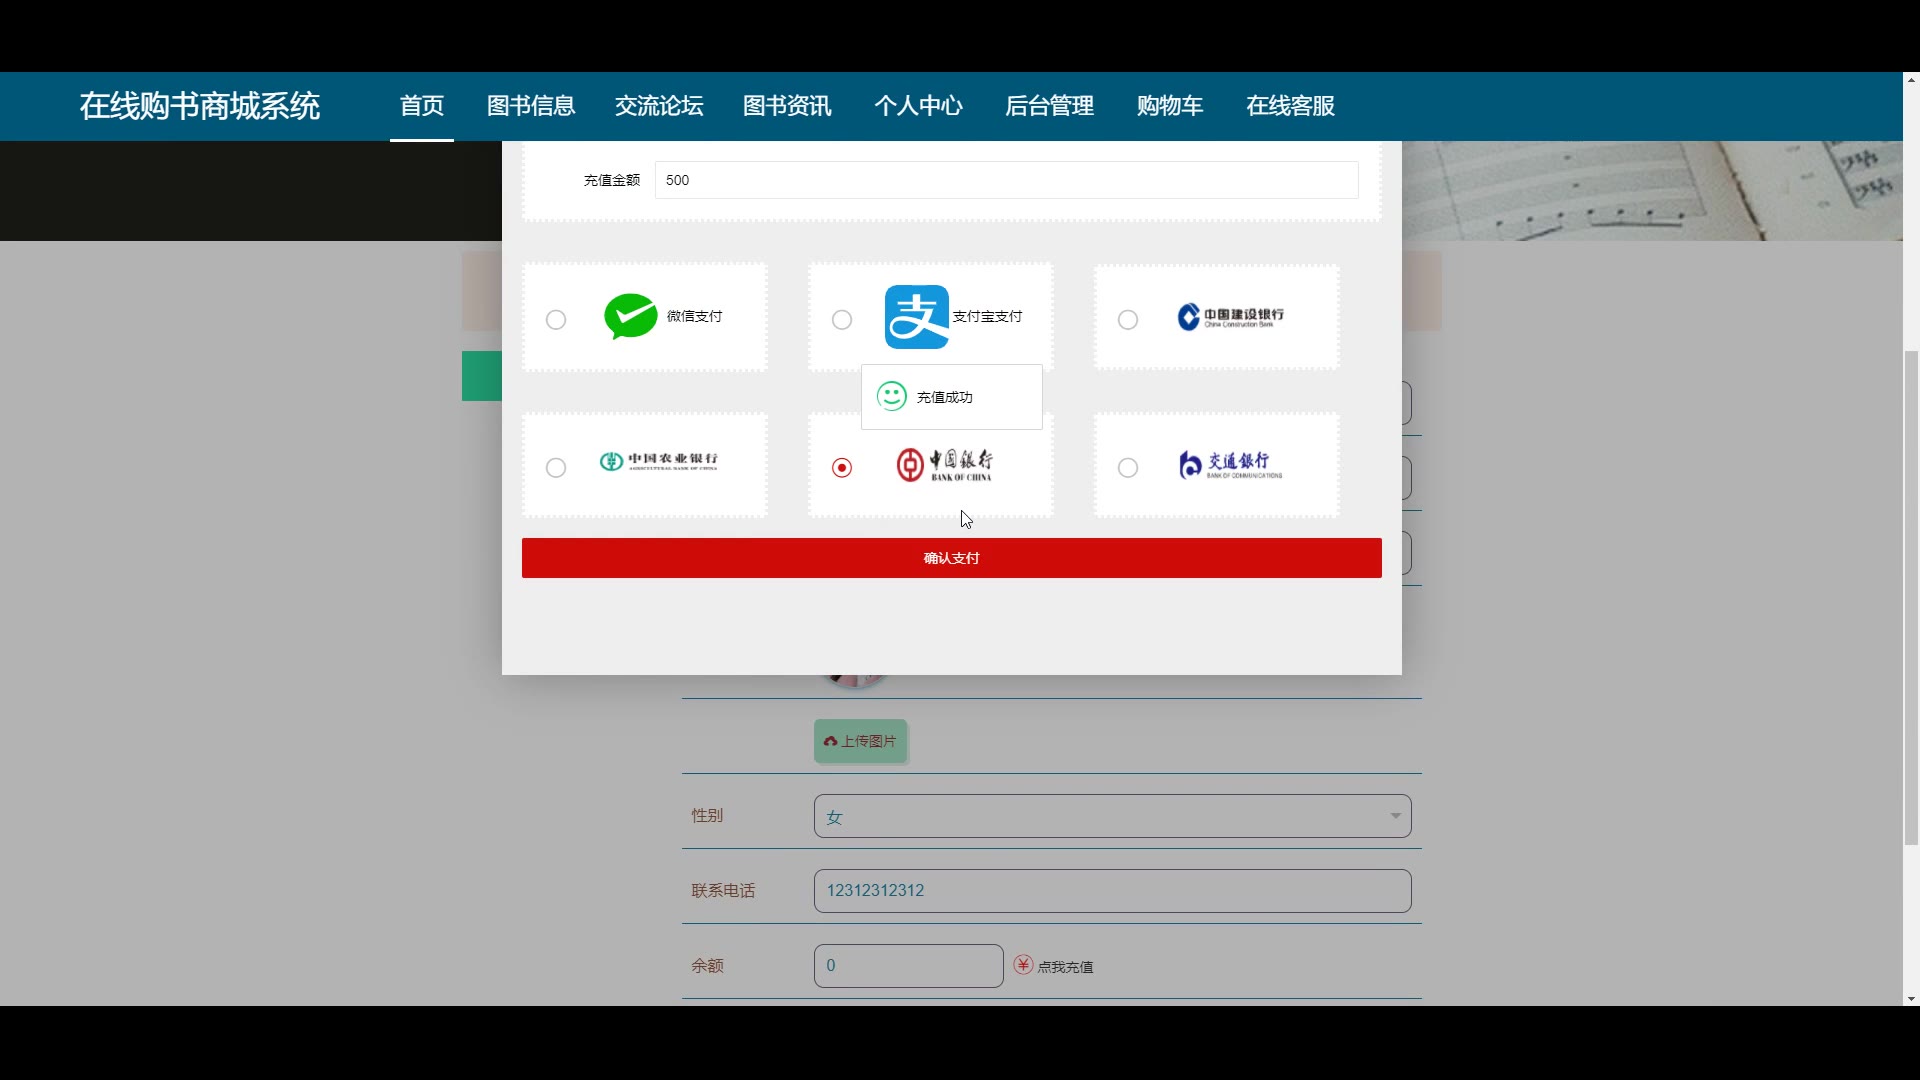Click the Bank of China logo
This screenshot has width=1920, height=1080.
click(x=944, y=465)
